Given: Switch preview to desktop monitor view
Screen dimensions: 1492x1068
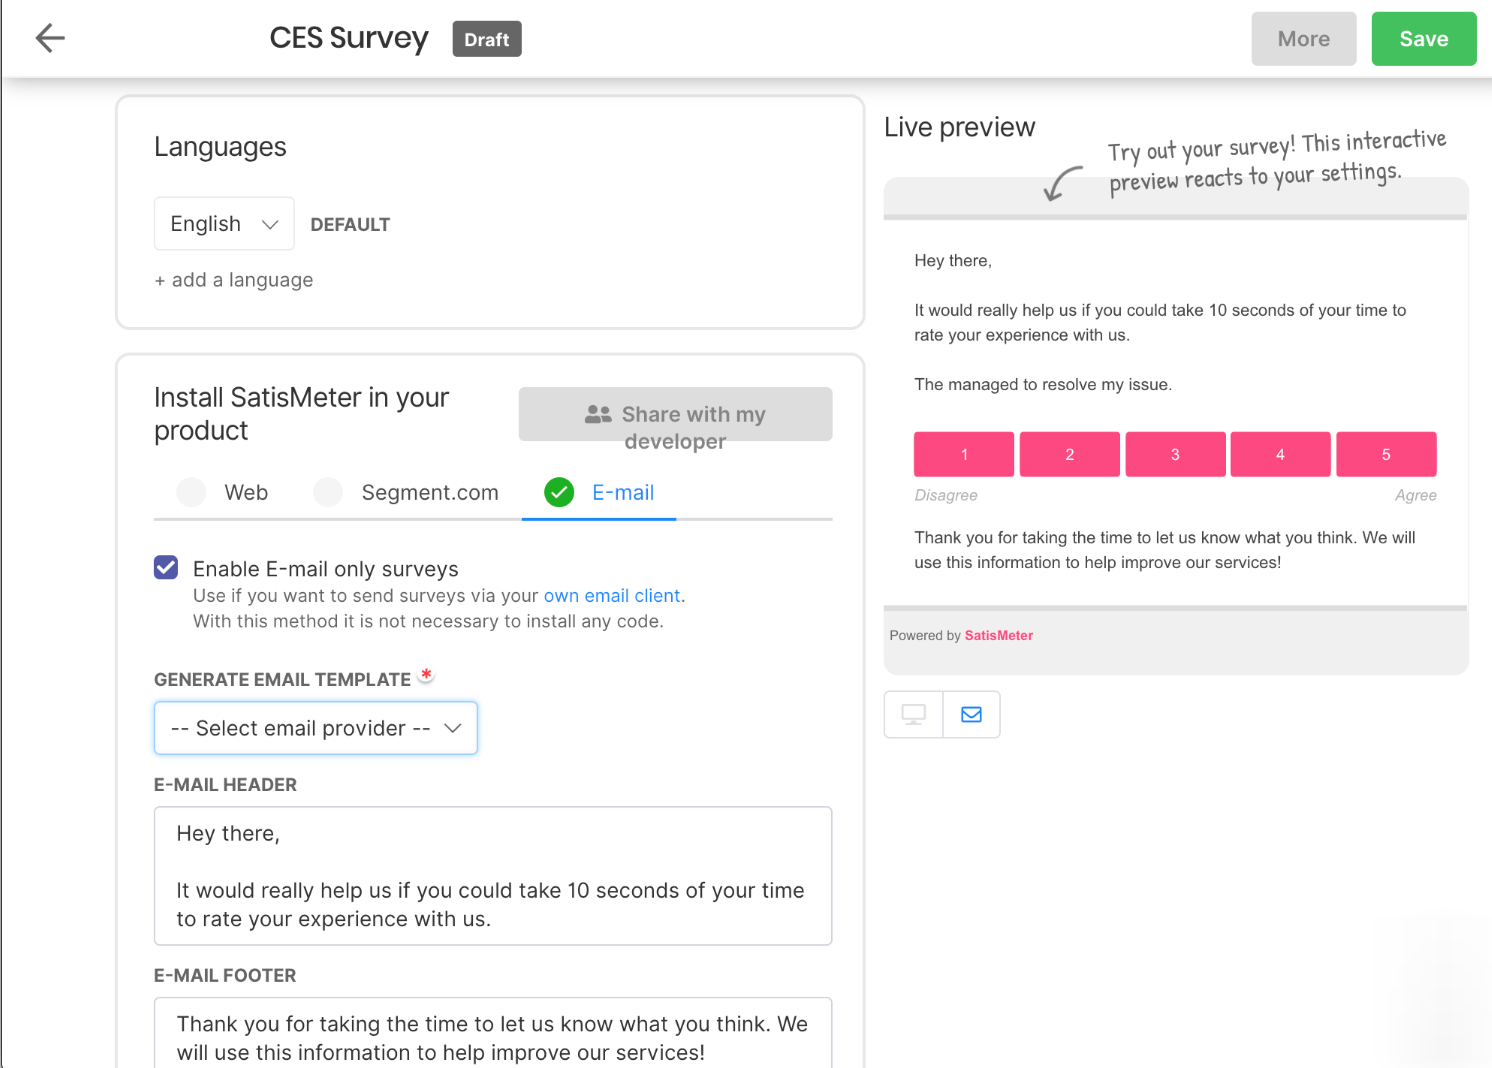Looking at the screenshot, I should click(913, 714).
